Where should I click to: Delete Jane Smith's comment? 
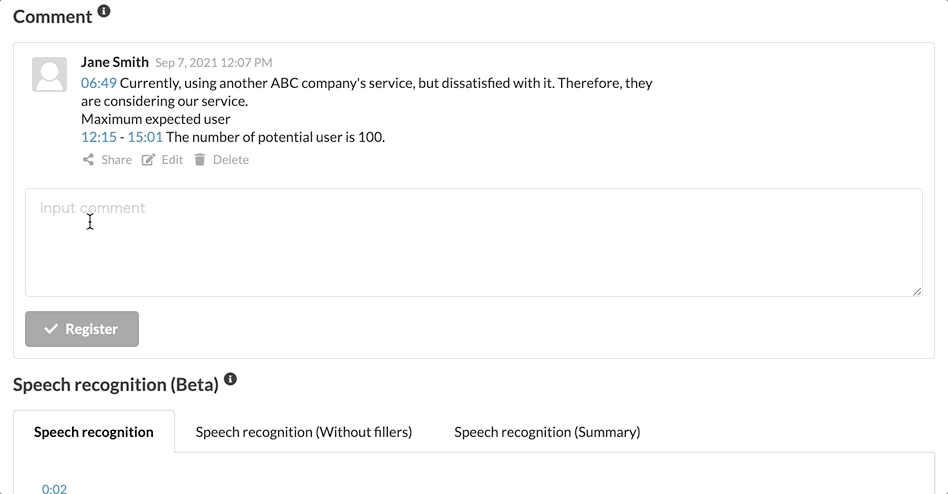point(221,160)
